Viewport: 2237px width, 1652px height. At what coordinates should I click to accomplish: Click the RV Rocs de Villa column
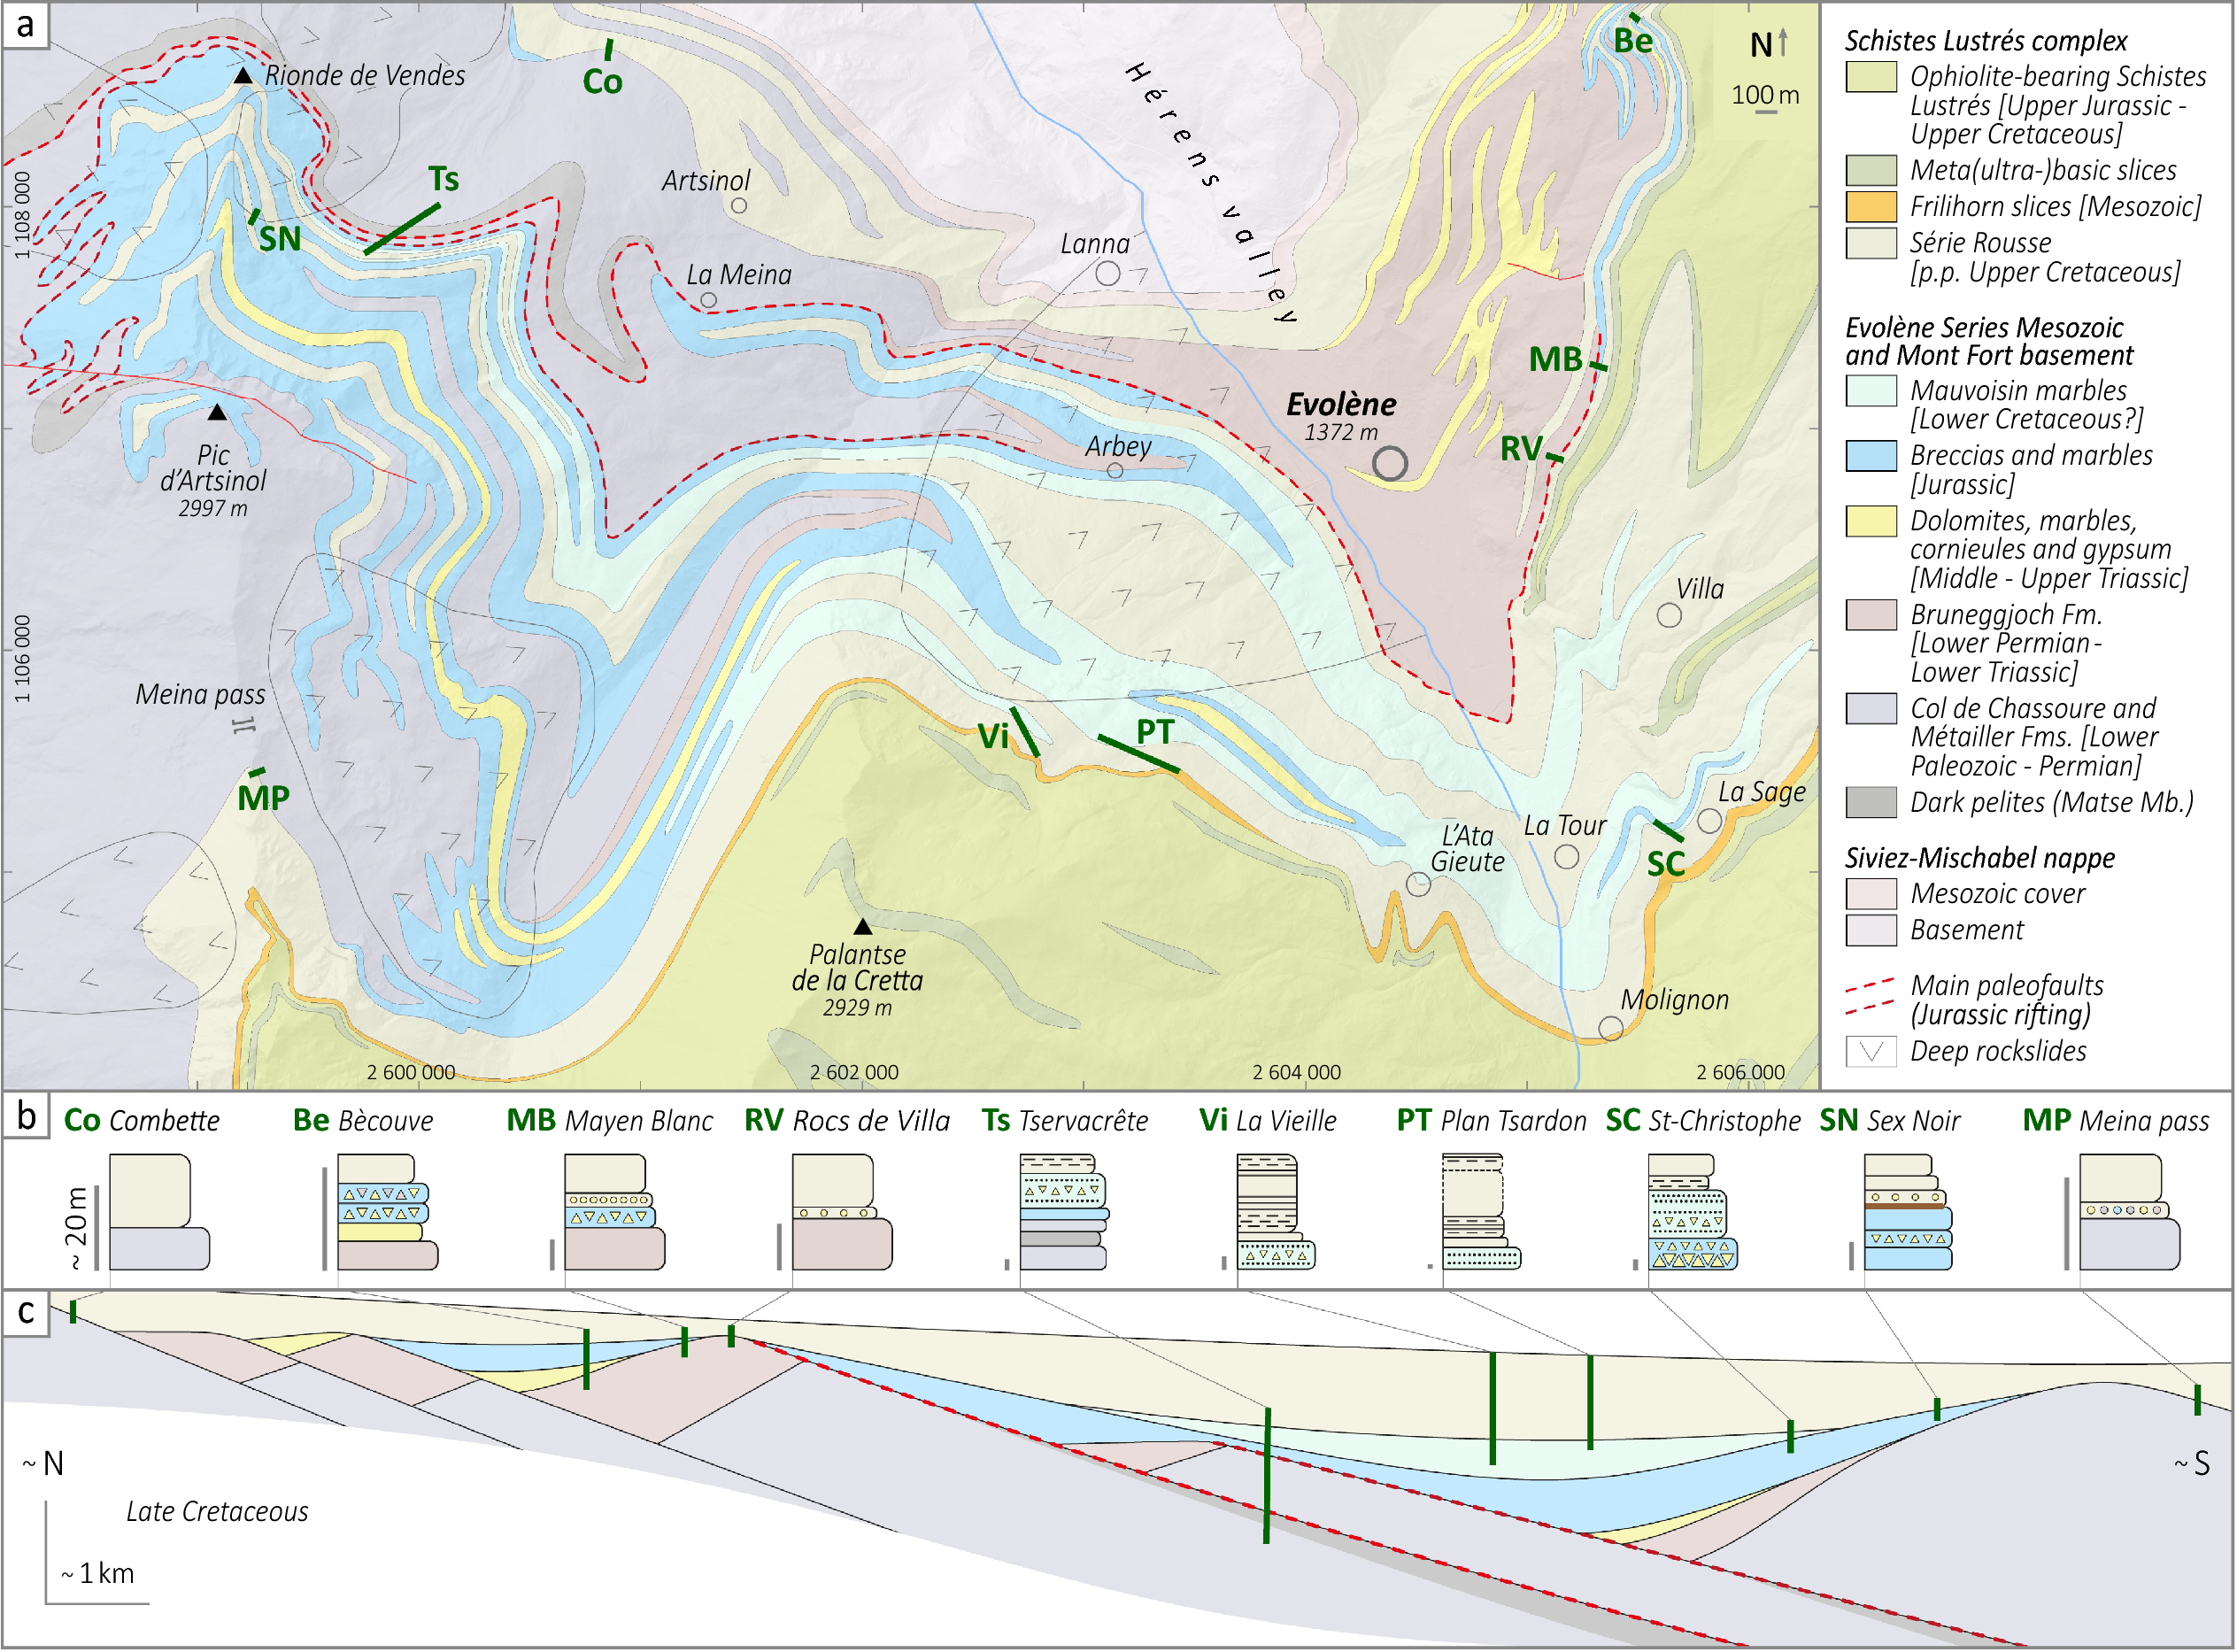click(x=842, y=1212)
